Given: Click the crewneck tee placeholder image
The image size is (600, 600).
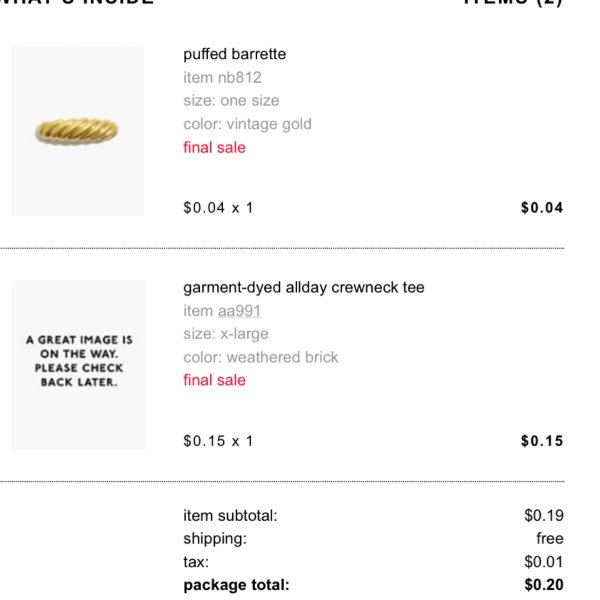Looking at the screenshot, I should pyautogui.click(x=78, y=365).
